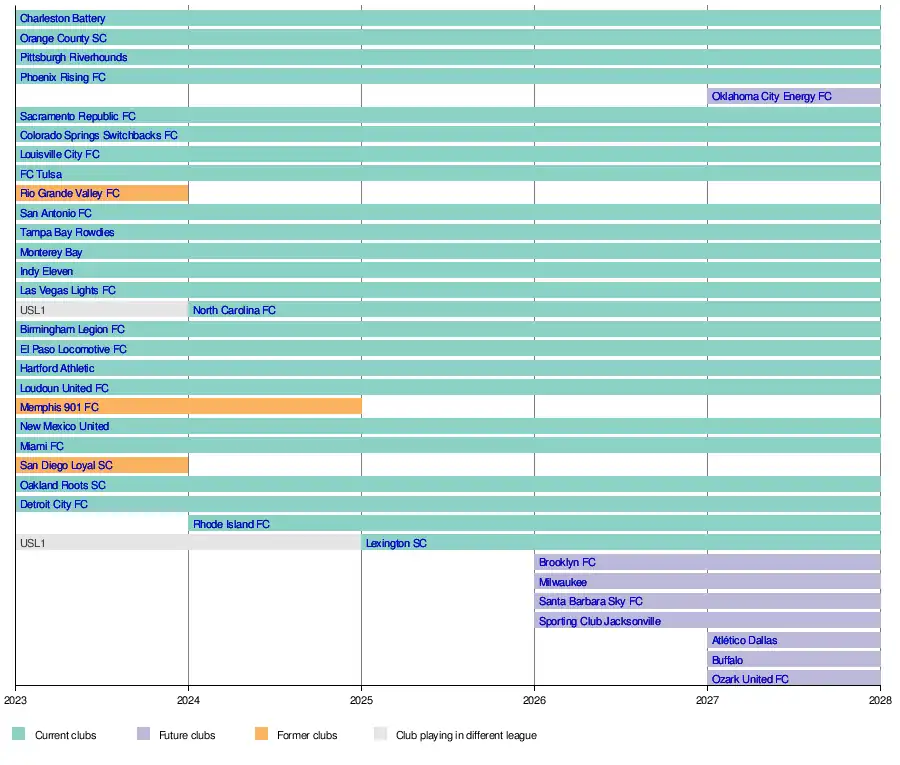Image resolution: width=900 pixels, height=765 pixels.
Task: Open the Charleston Battery link
Action: point(62,19)
